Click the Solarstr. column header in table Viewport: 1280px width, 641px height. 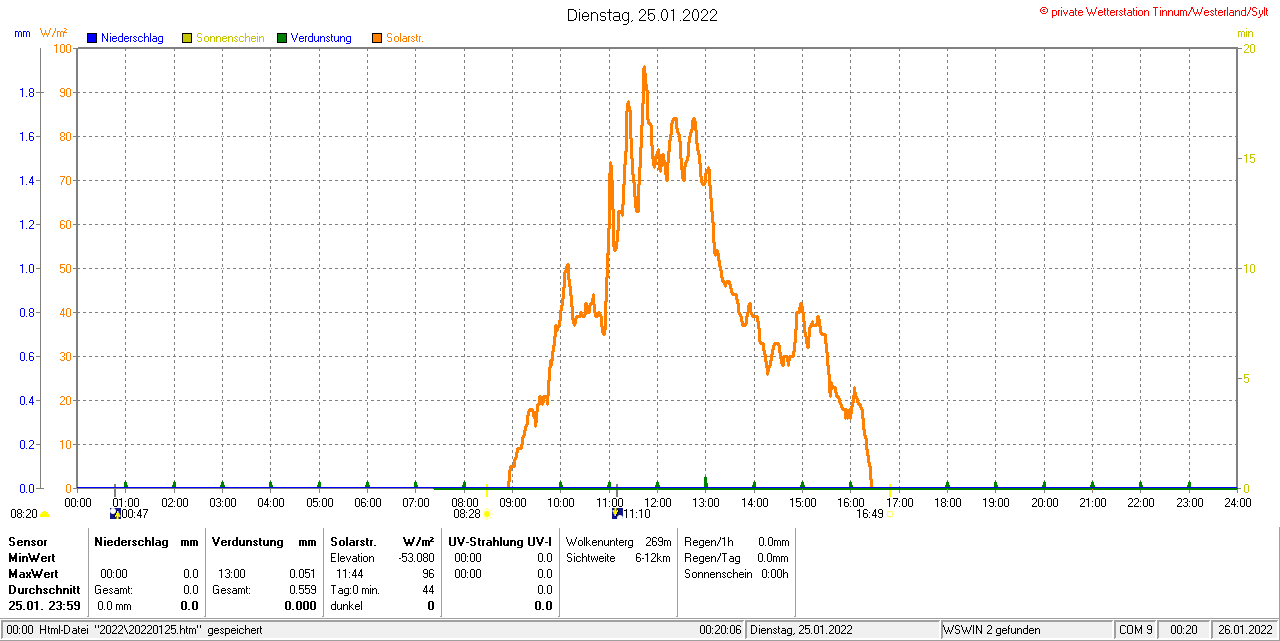click(351, 541)
